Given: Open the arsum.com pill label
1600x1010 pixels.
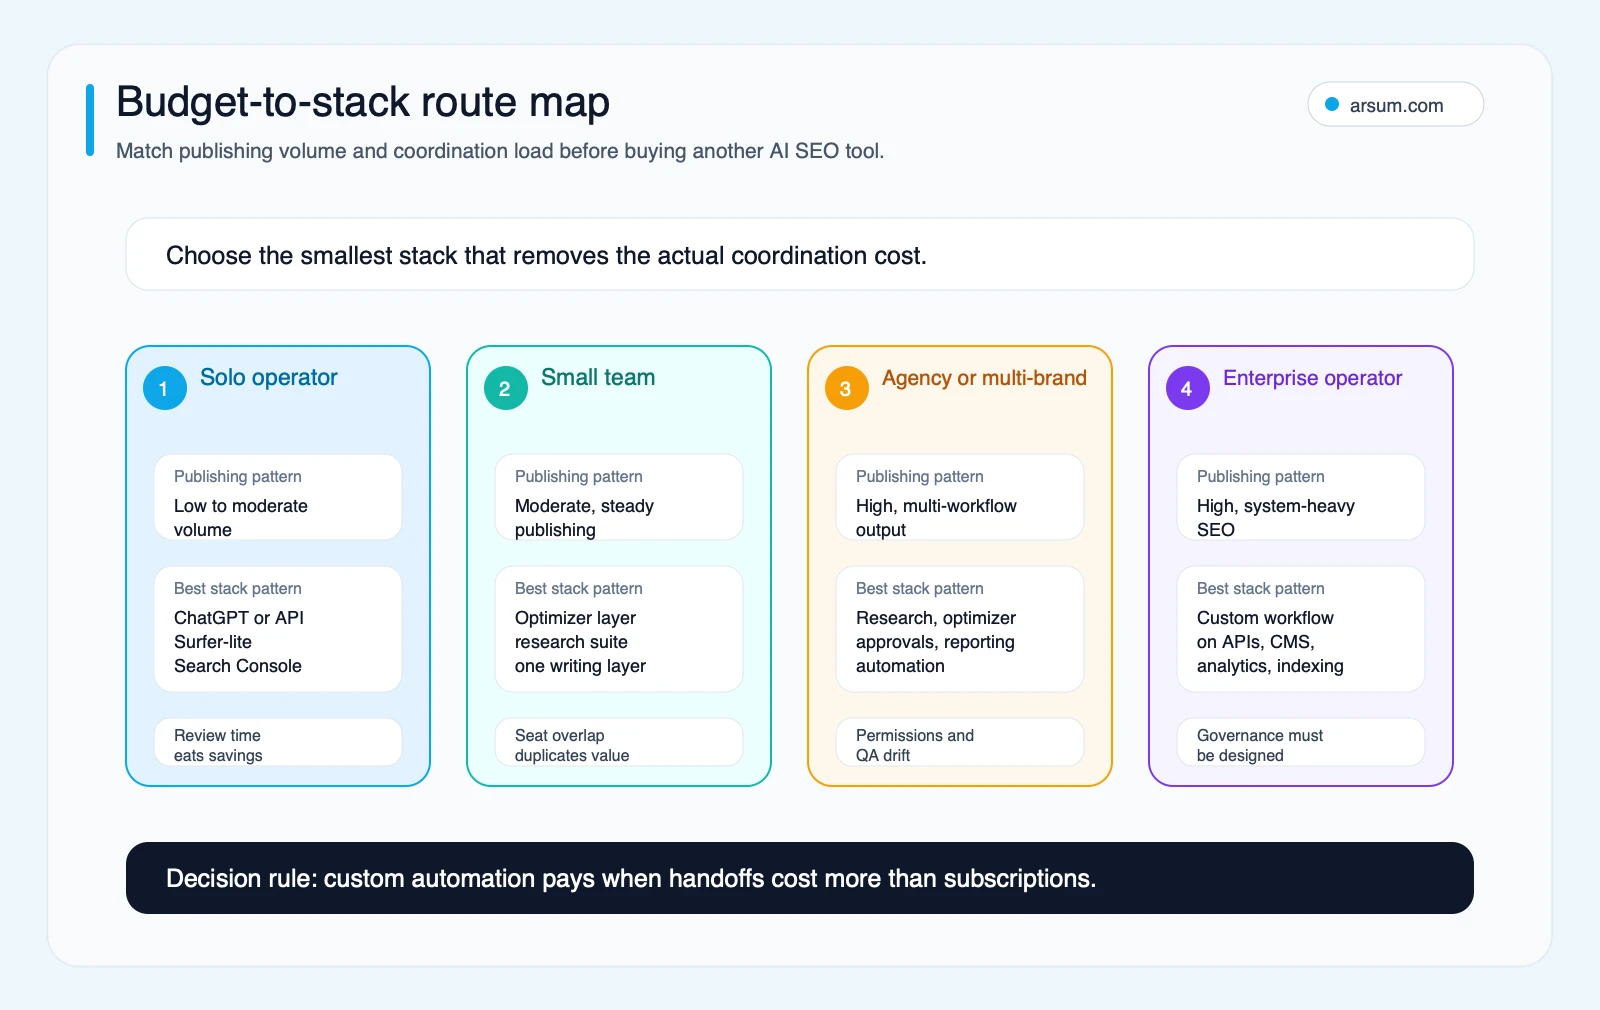Looking at the screenshot, I should (1396, 105).
